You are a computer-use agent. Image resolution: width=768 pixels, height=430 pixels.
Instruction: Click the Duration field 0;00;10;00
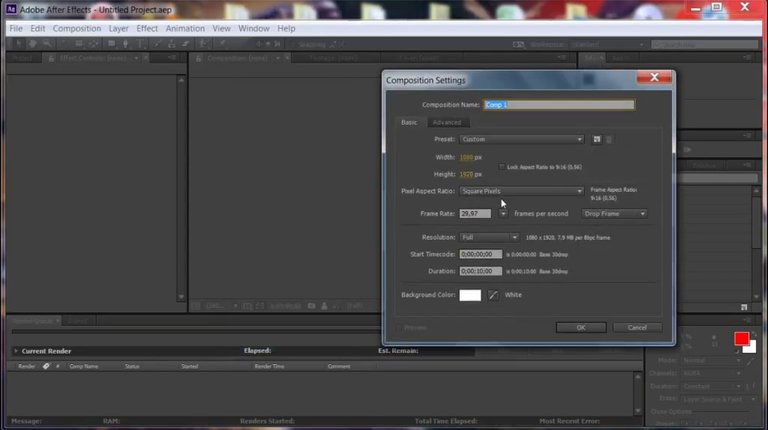tap(480, 271)
